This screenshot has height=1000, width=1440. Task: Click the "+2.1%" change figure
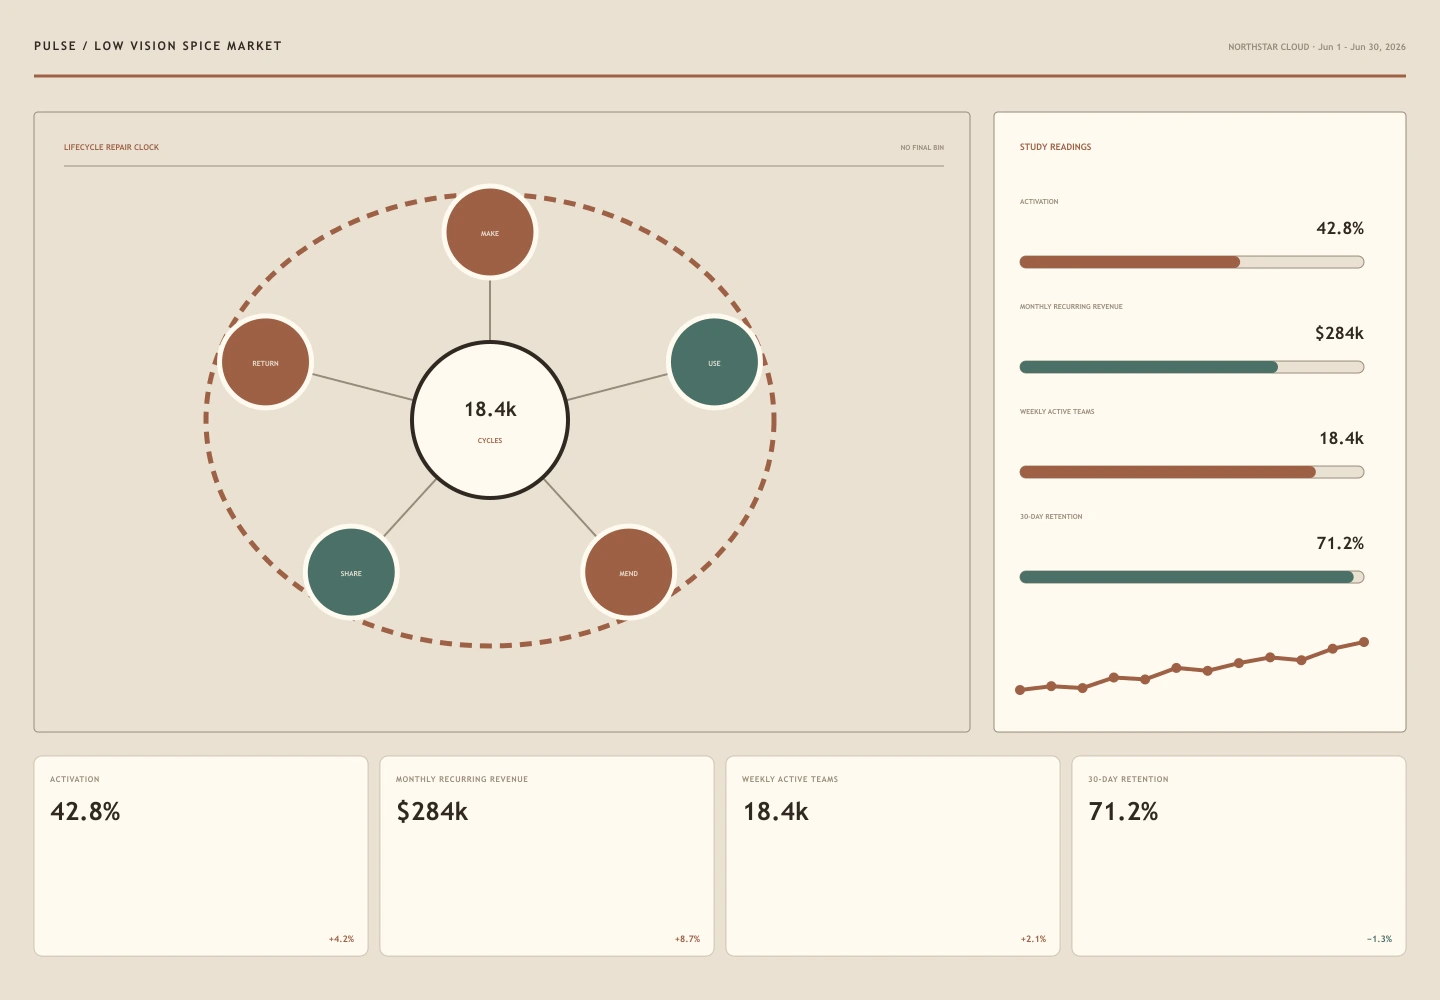[1033, 939]
